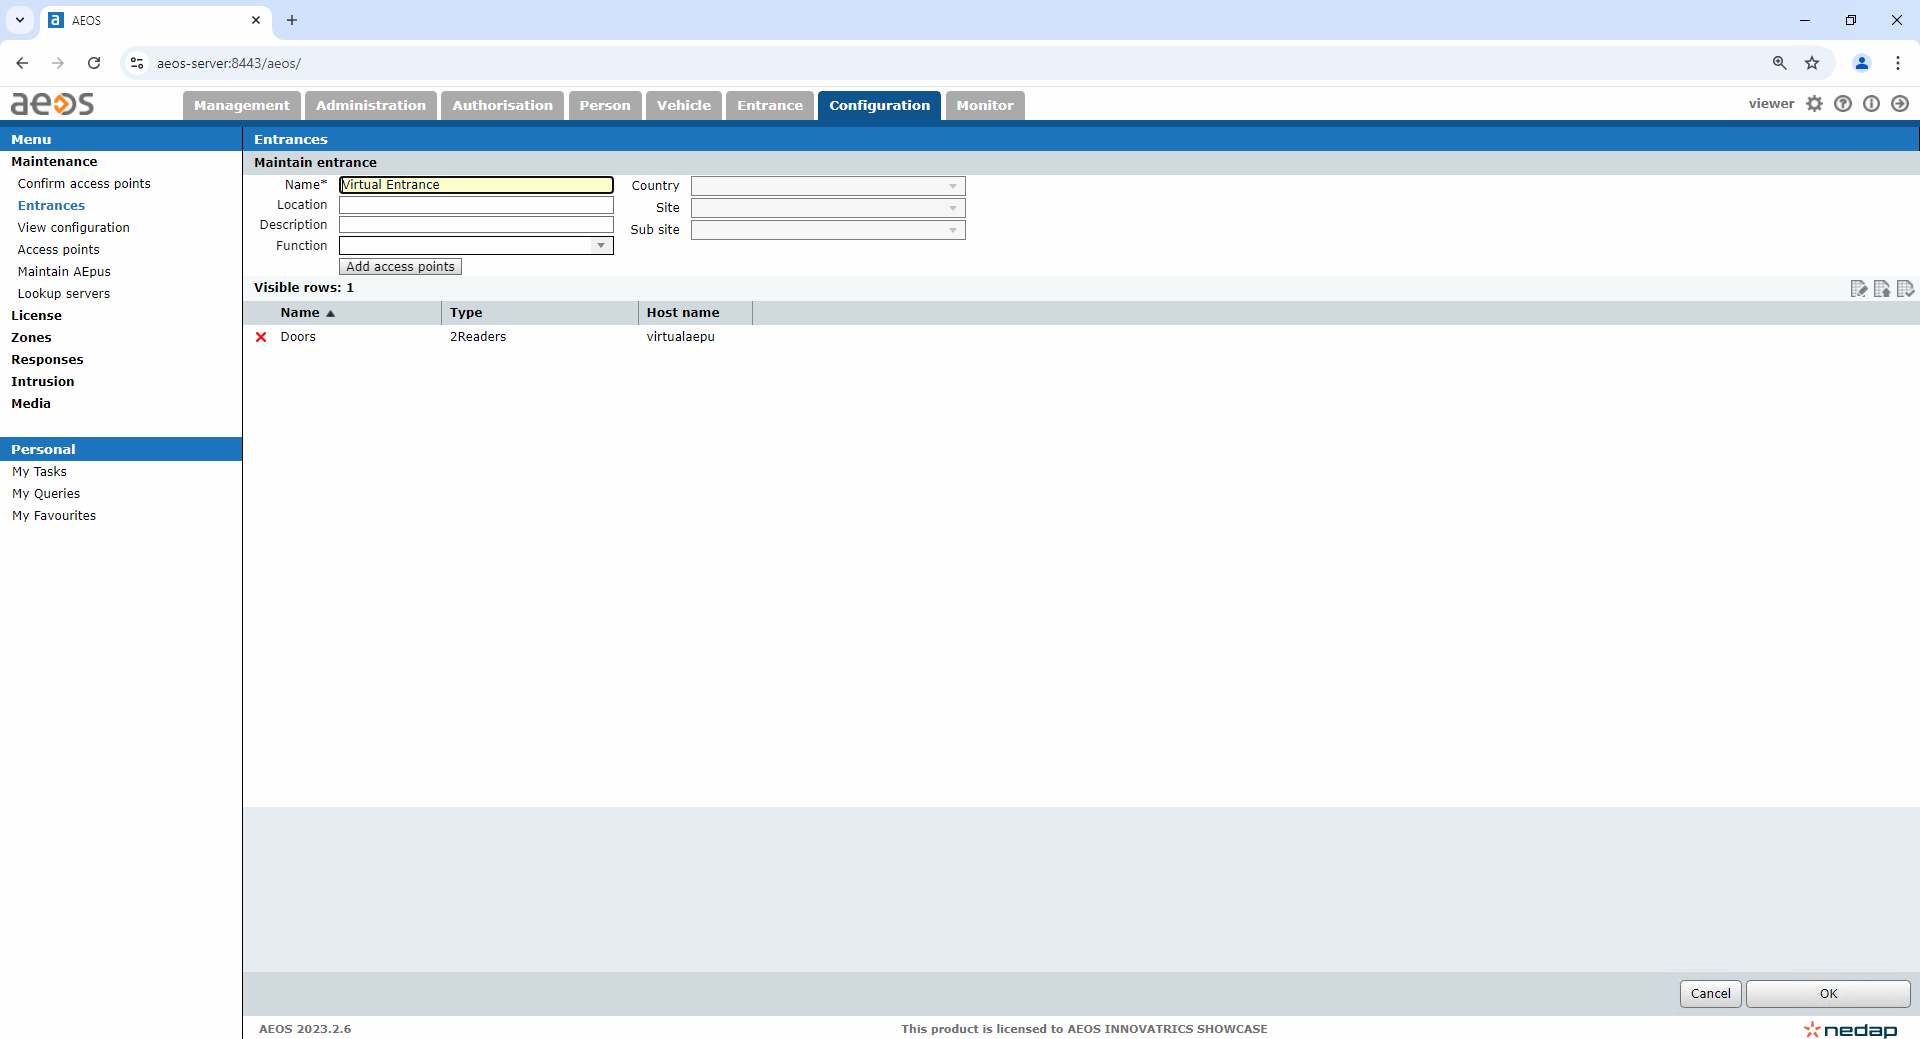Open the browser zoom magnifier icon

pyautogui.click(x=1780, y=63)
